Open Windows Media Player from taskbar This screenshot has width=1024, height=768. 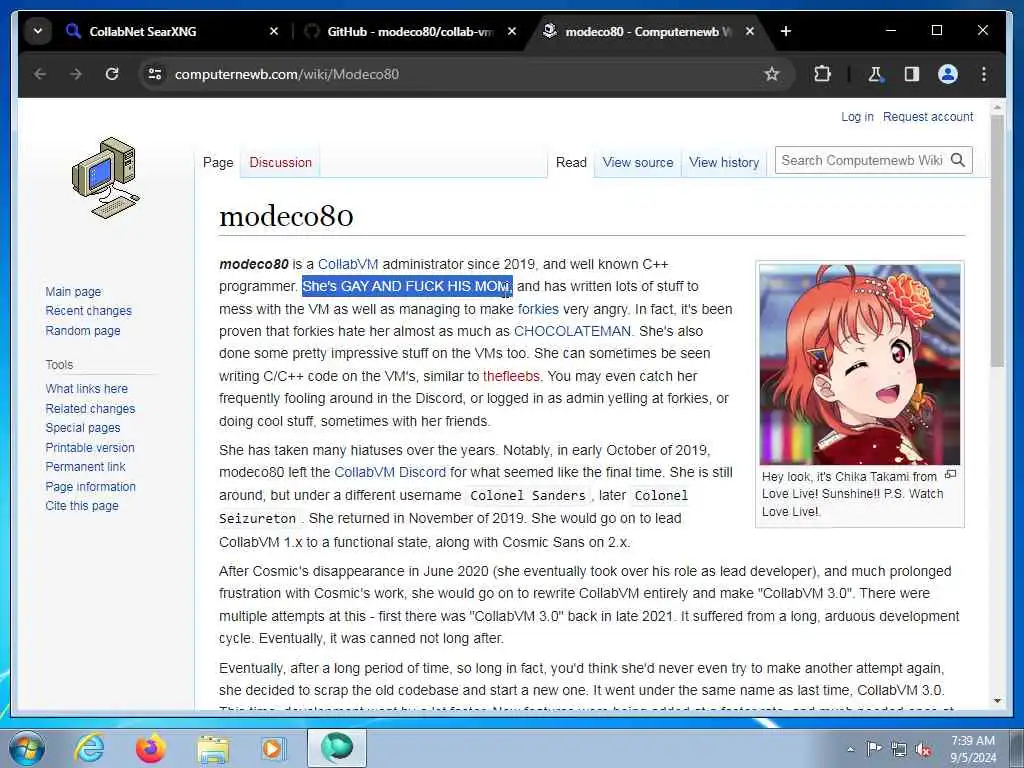point(273,748)
